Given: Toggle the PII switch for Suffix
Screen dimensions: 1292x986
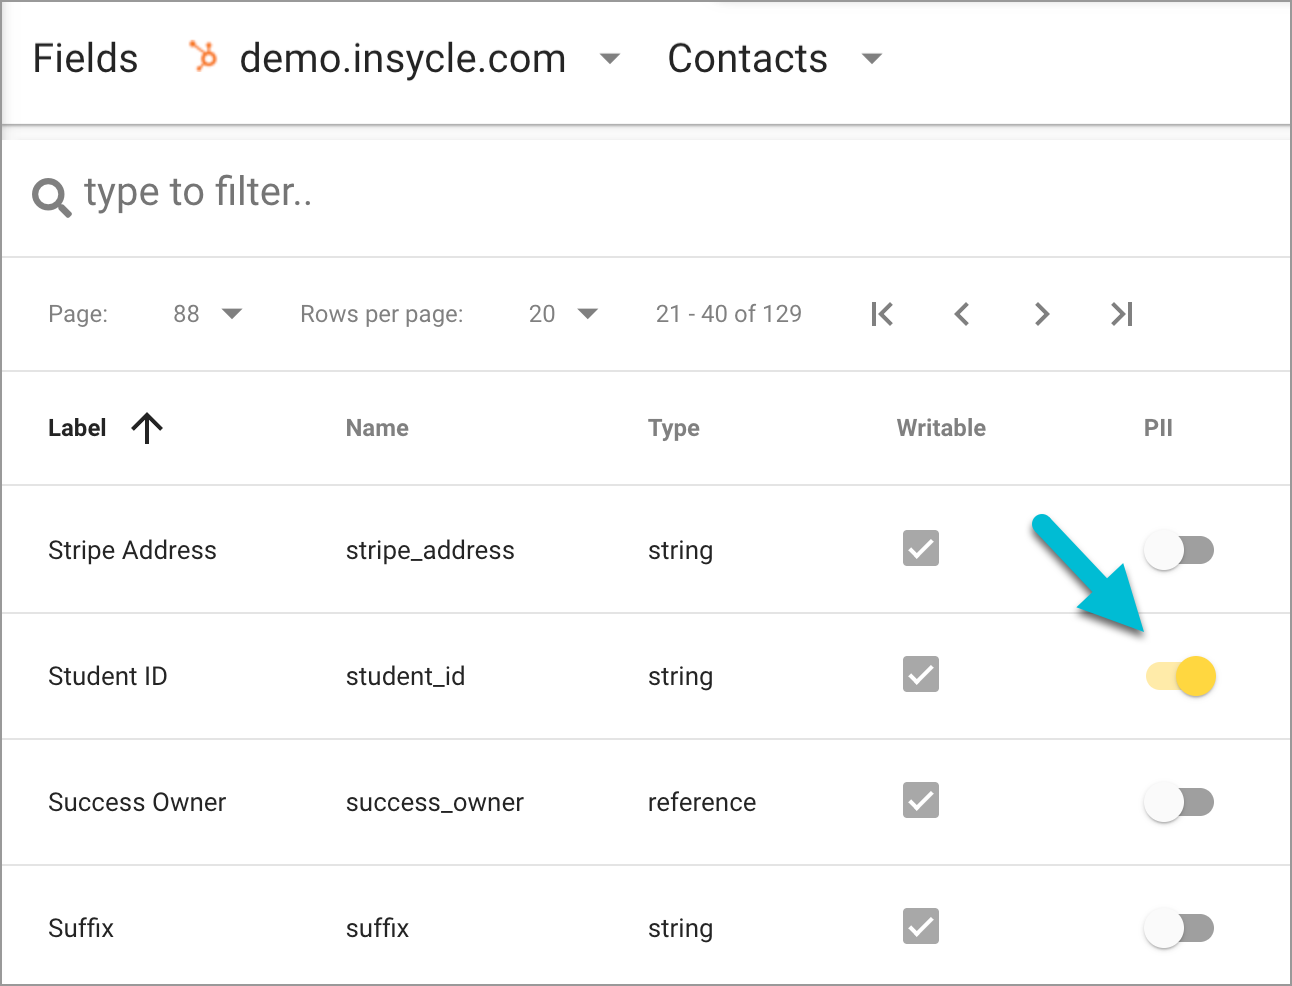Looking at the screenshot, I should tap(1179, 928).
